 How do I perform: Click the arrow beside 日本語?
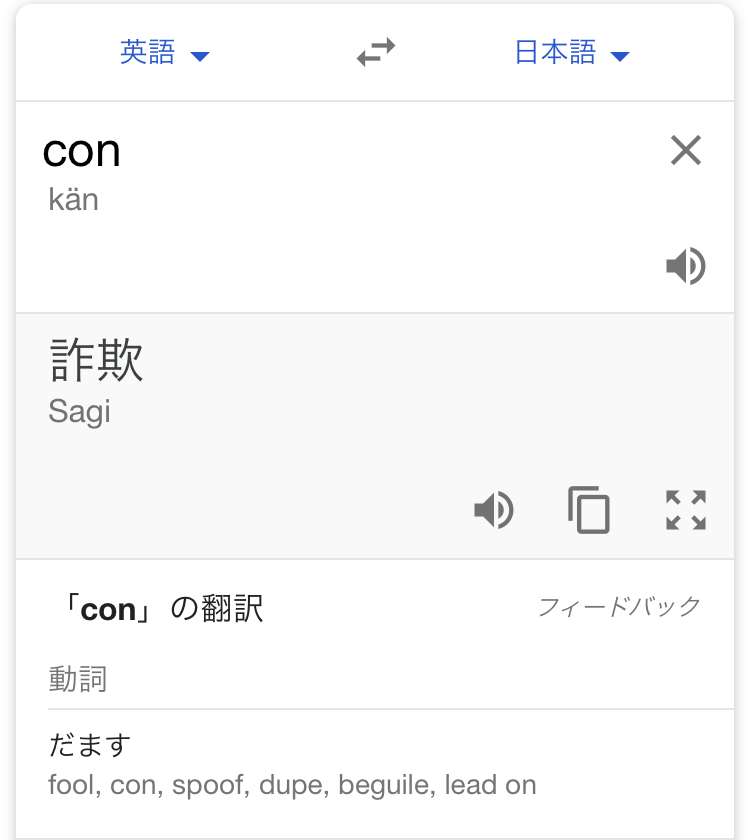pos(620,56)
